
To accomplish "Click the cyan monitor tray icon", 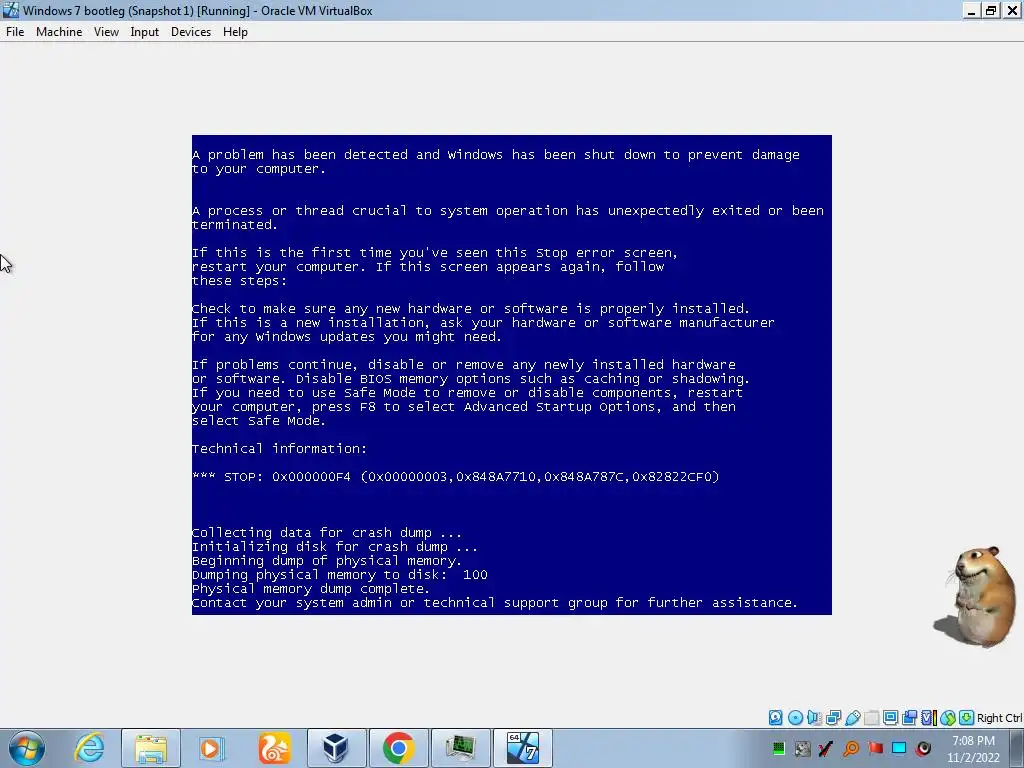I will [899, 748].
